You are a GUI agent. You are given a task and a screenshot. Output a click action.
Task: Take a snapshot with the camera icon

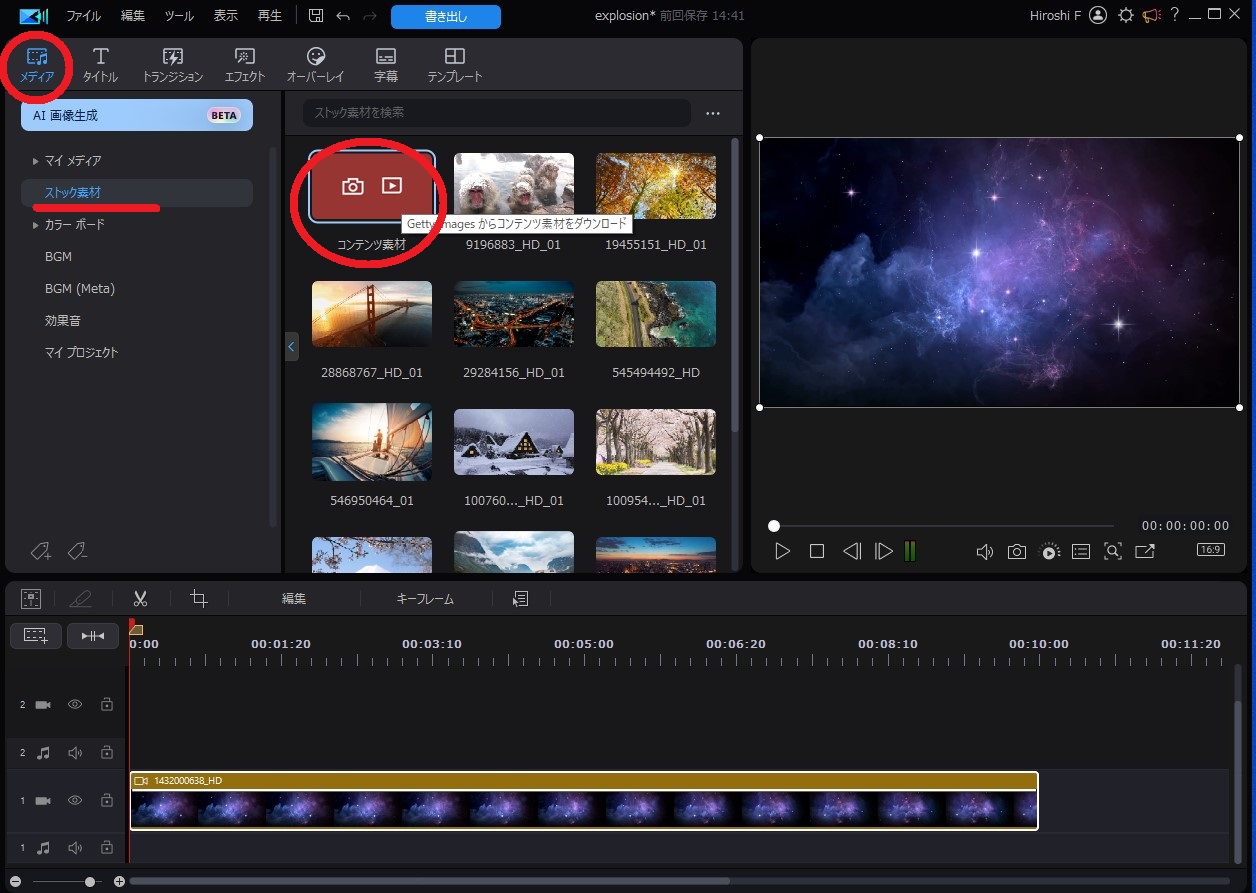[x=1016, y=552]
